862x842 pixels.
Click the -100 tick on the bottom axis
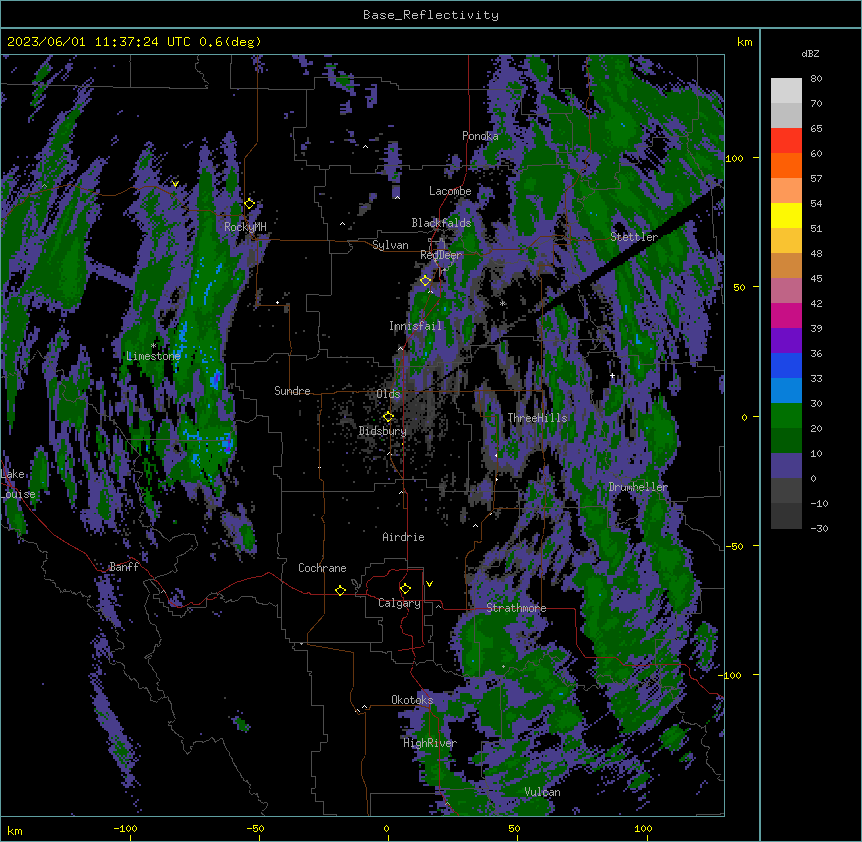tap(125, 828)
